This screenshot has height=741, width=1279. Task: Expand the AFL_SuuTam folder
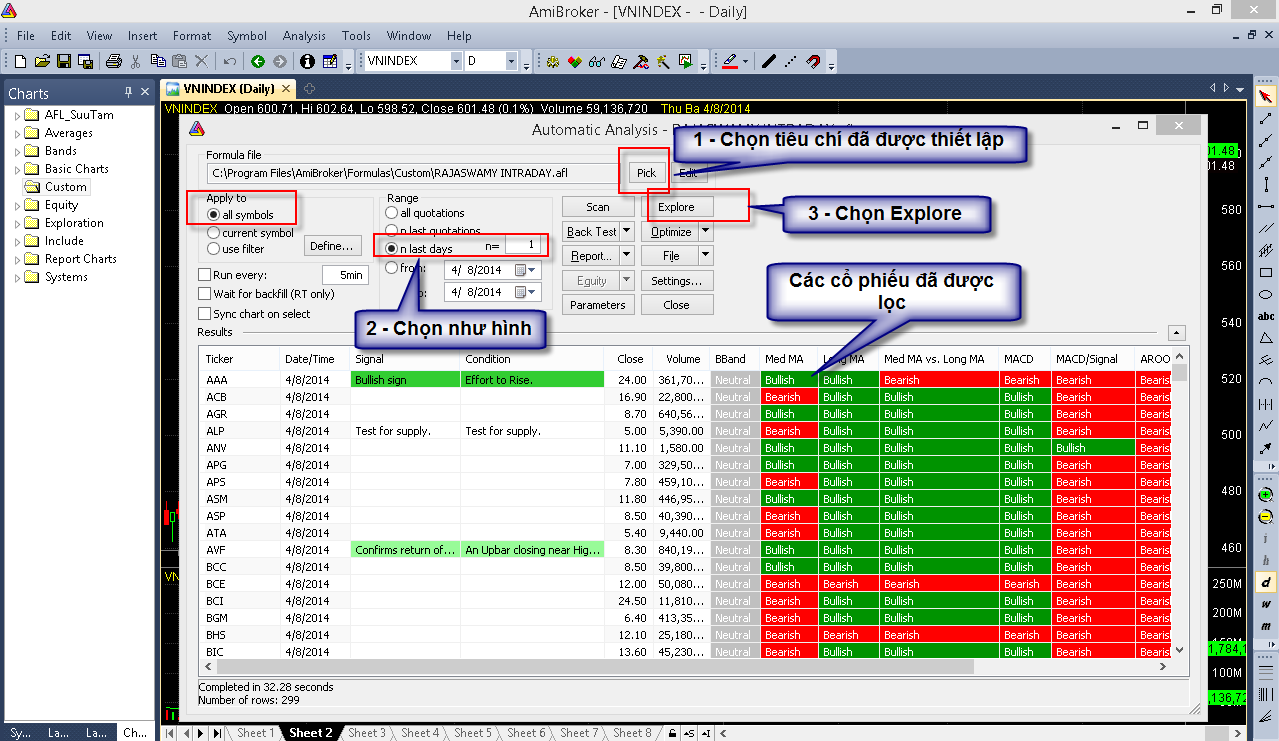(x=18, y=115)
